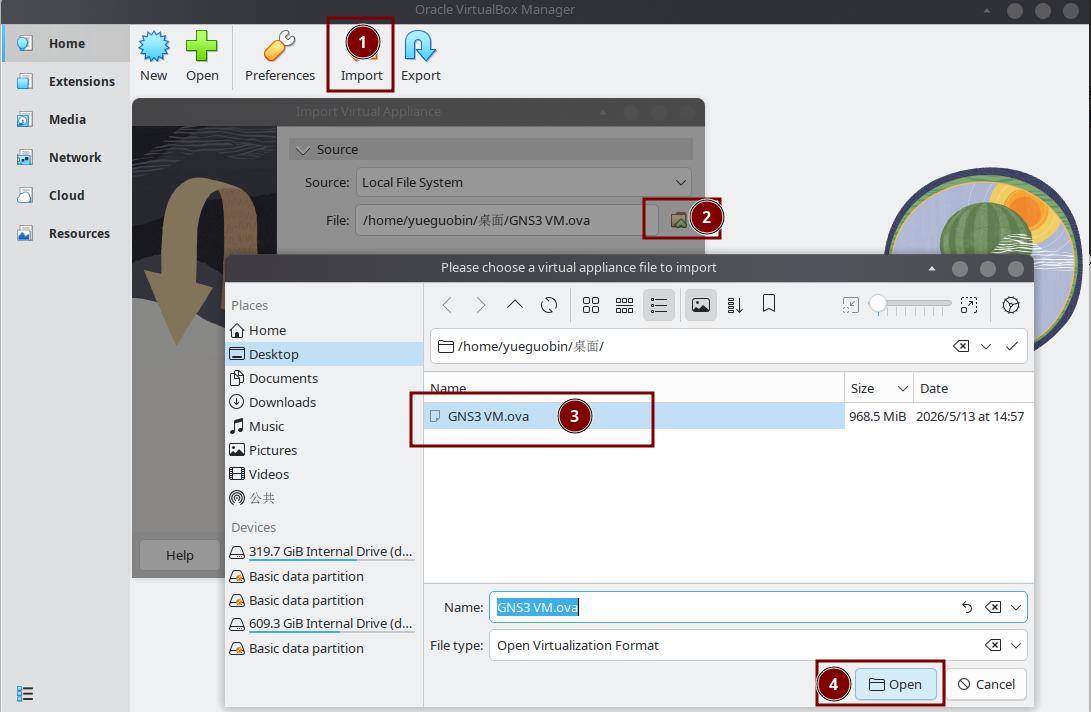Click the New toolbar icon

pyautogui.click(x=153, y=47)
